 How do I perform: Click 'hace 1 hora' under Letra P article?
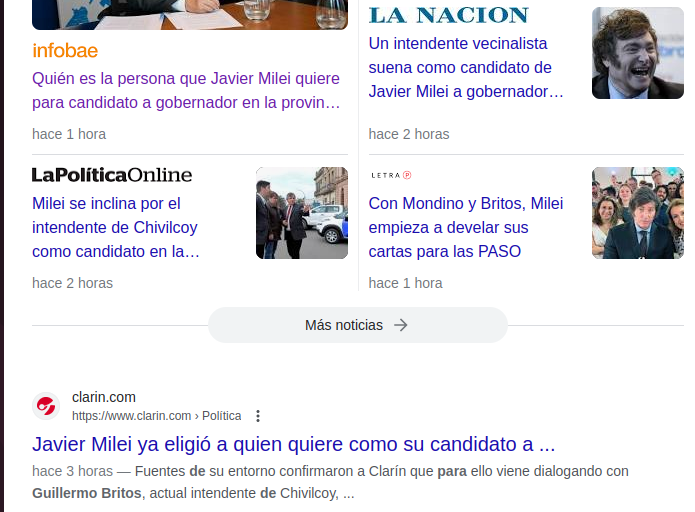(406, 283)
